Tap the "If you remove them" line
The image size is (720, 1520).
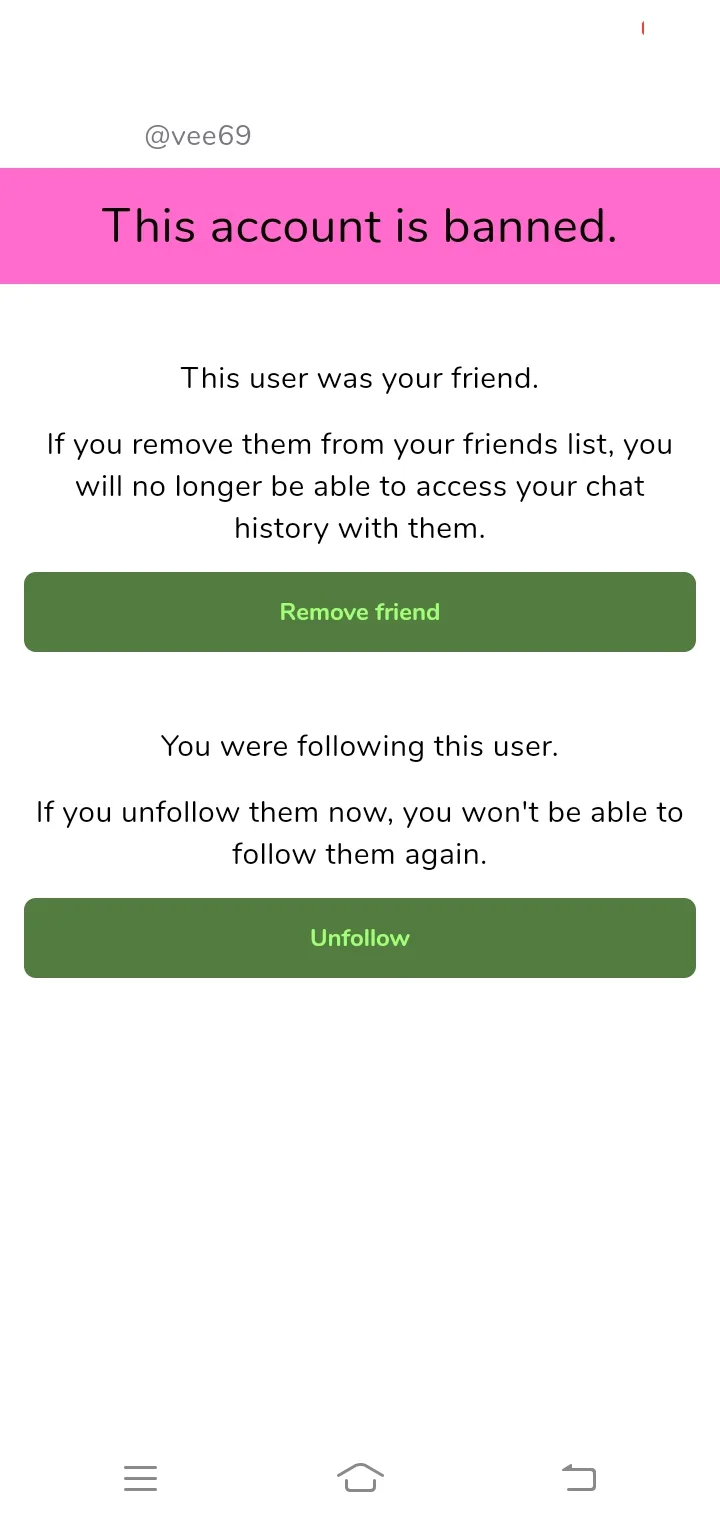[x=360, y=444]
